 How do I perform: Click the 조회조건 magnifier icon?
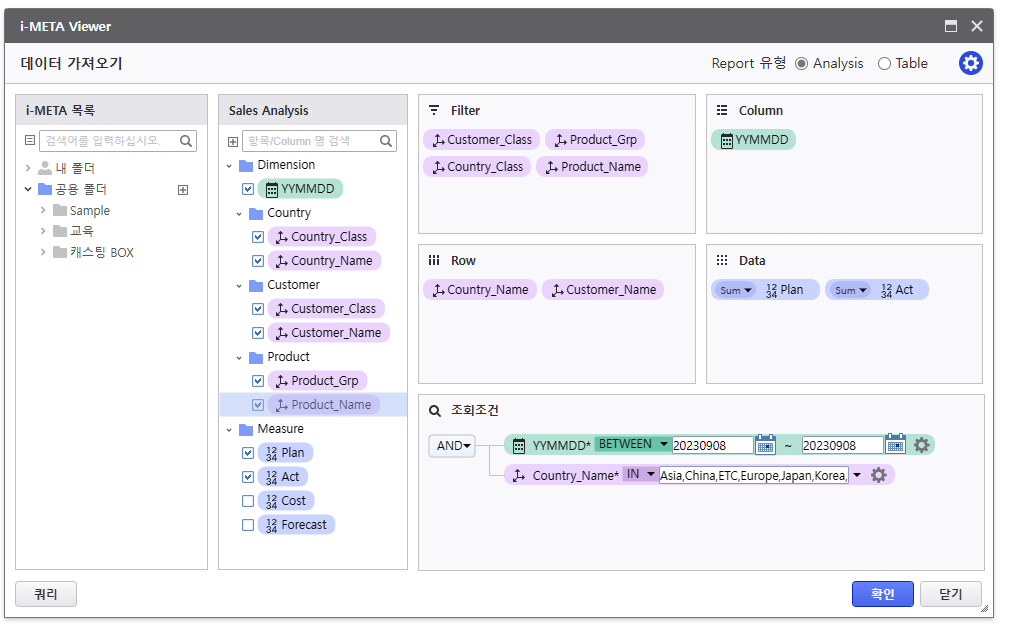point(435,411)
